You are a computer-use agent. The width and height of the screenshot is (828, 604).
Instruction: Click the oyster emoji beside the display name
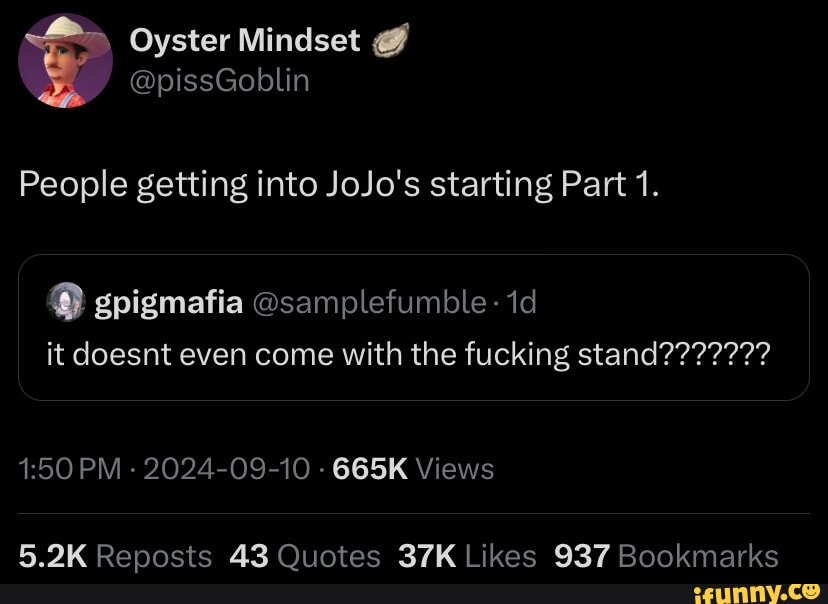pos(386,41)
